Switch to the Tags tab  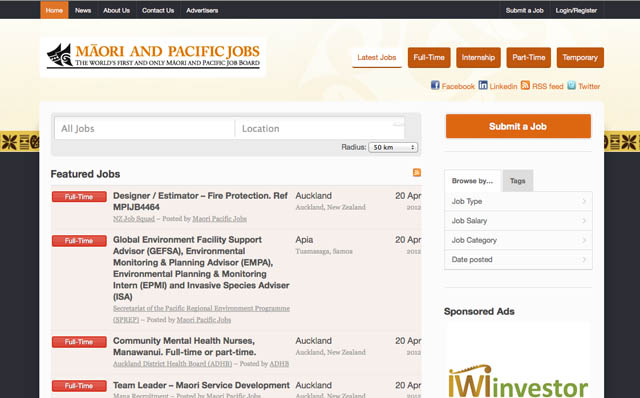coord(518,181)
